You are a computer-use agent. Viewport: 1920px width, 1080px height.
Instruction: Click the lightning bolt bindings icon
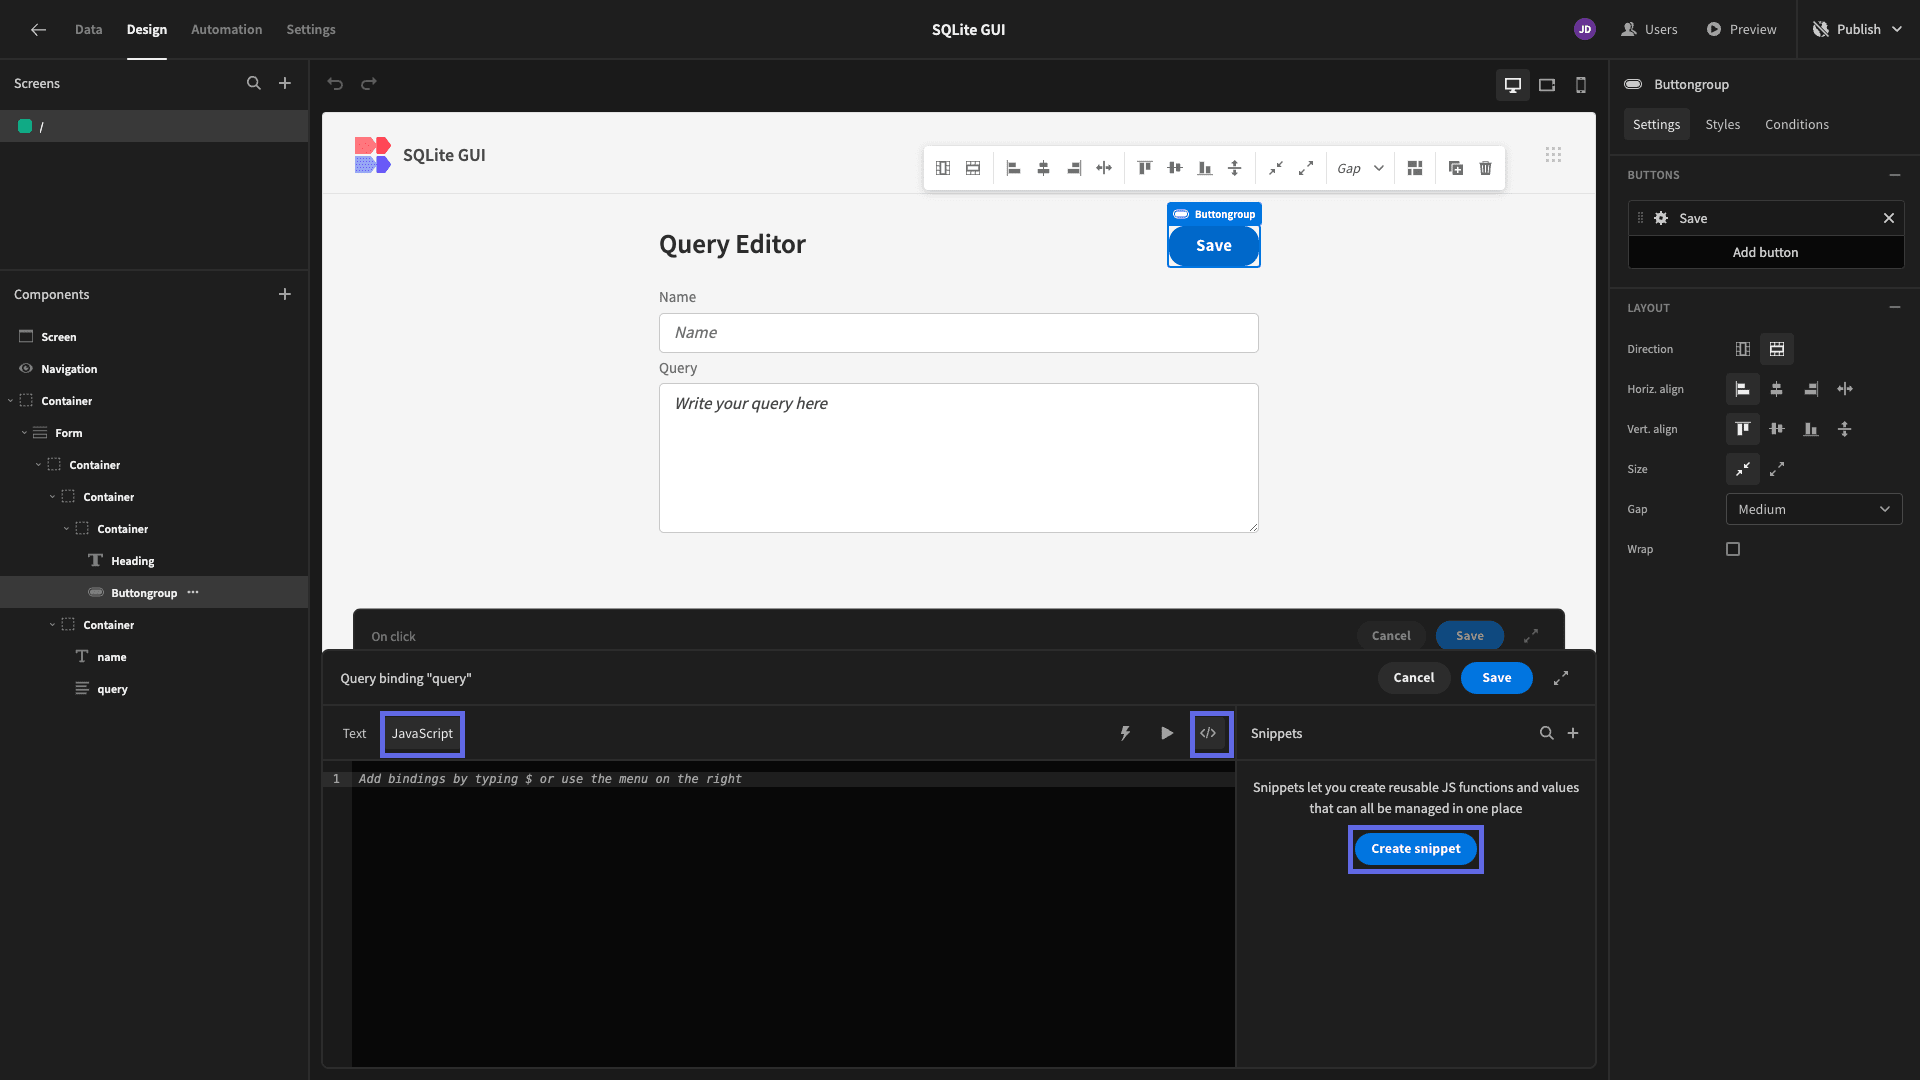pos(1125,733)
